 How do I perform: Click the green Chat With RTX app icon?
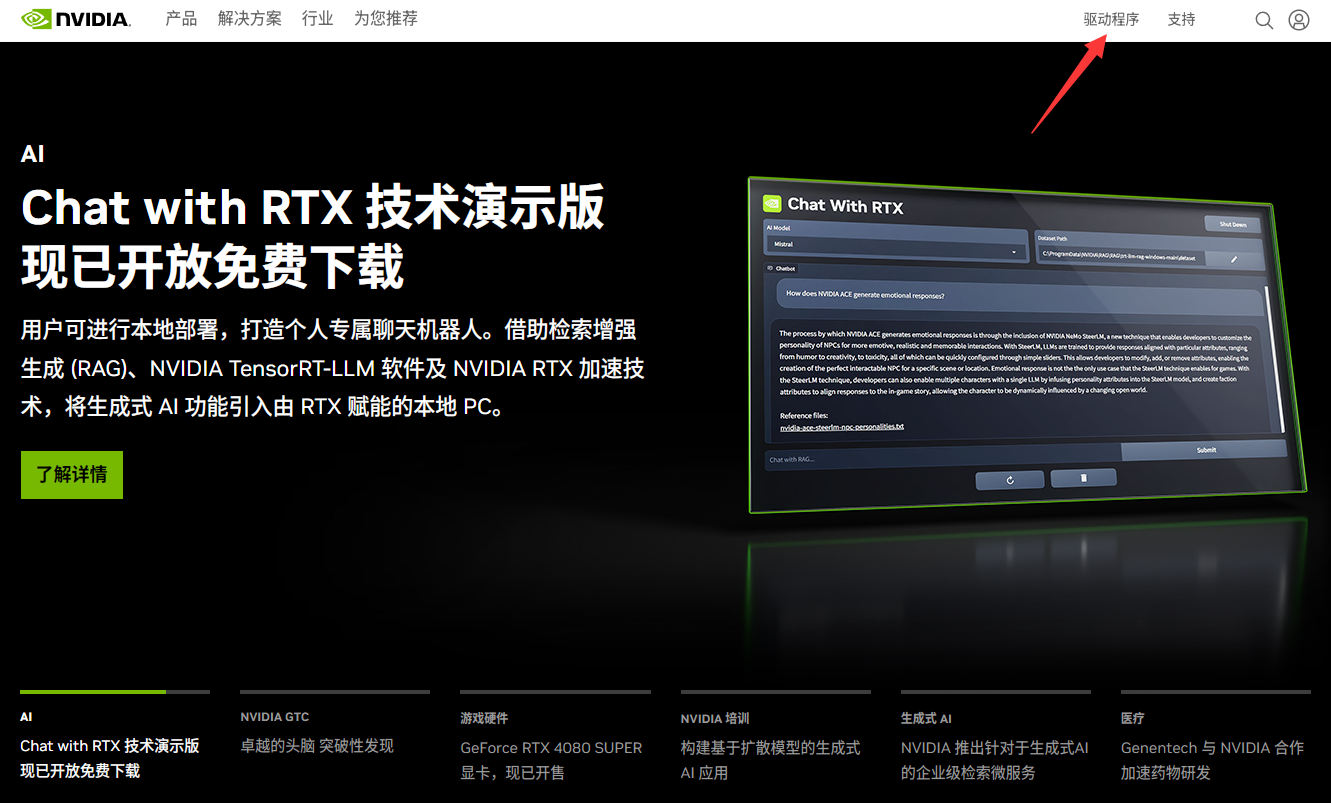coord(772,203)
